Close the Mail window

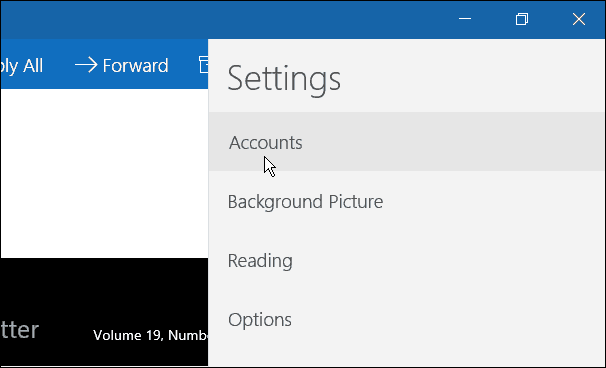[579, 19]
